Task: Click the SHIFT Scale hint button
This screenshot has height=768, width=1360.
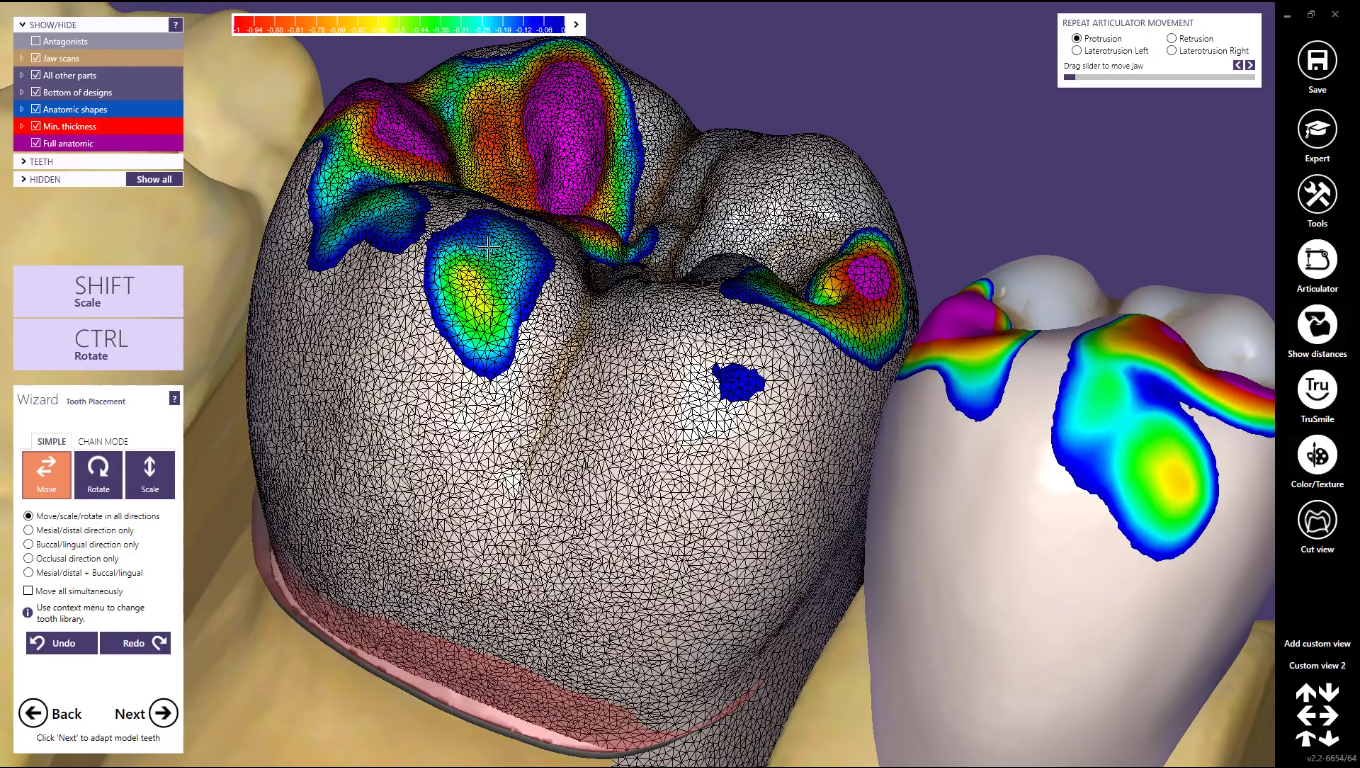Action: coord(98,291)
